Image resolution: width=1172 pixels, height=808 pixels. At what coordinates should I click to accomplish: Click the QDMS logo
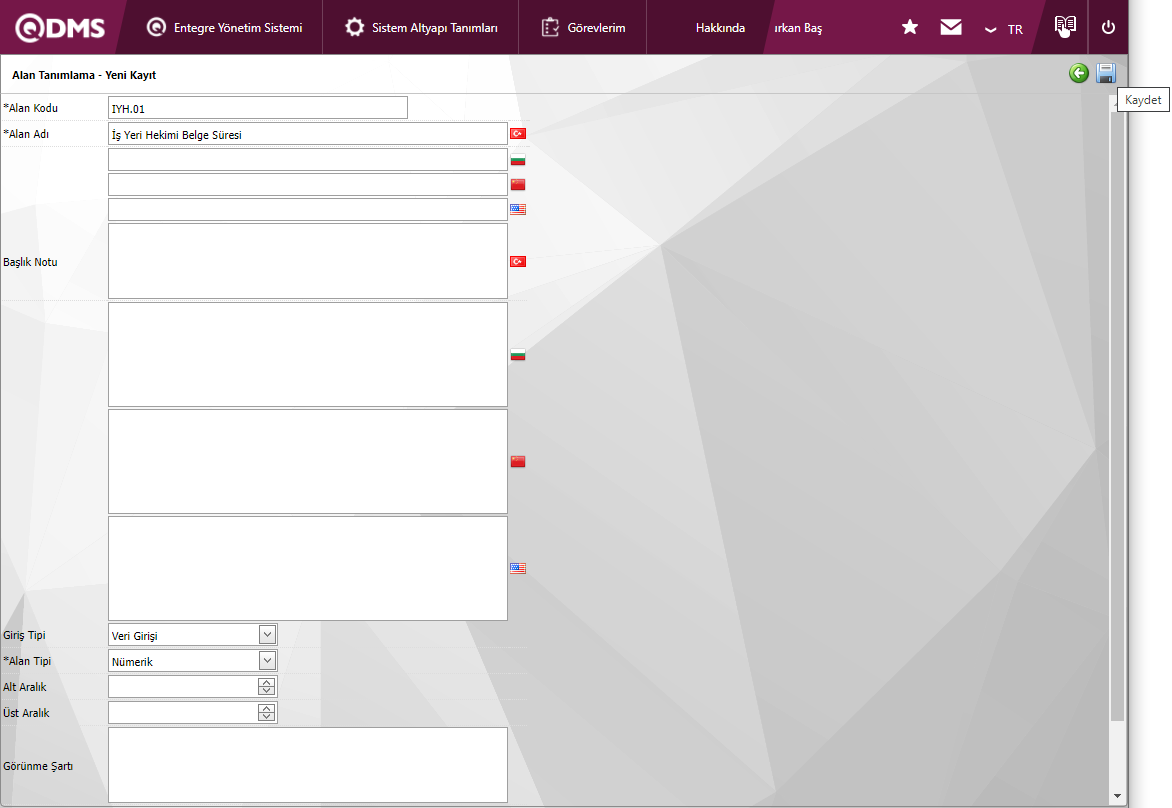(x=60, y=28)
